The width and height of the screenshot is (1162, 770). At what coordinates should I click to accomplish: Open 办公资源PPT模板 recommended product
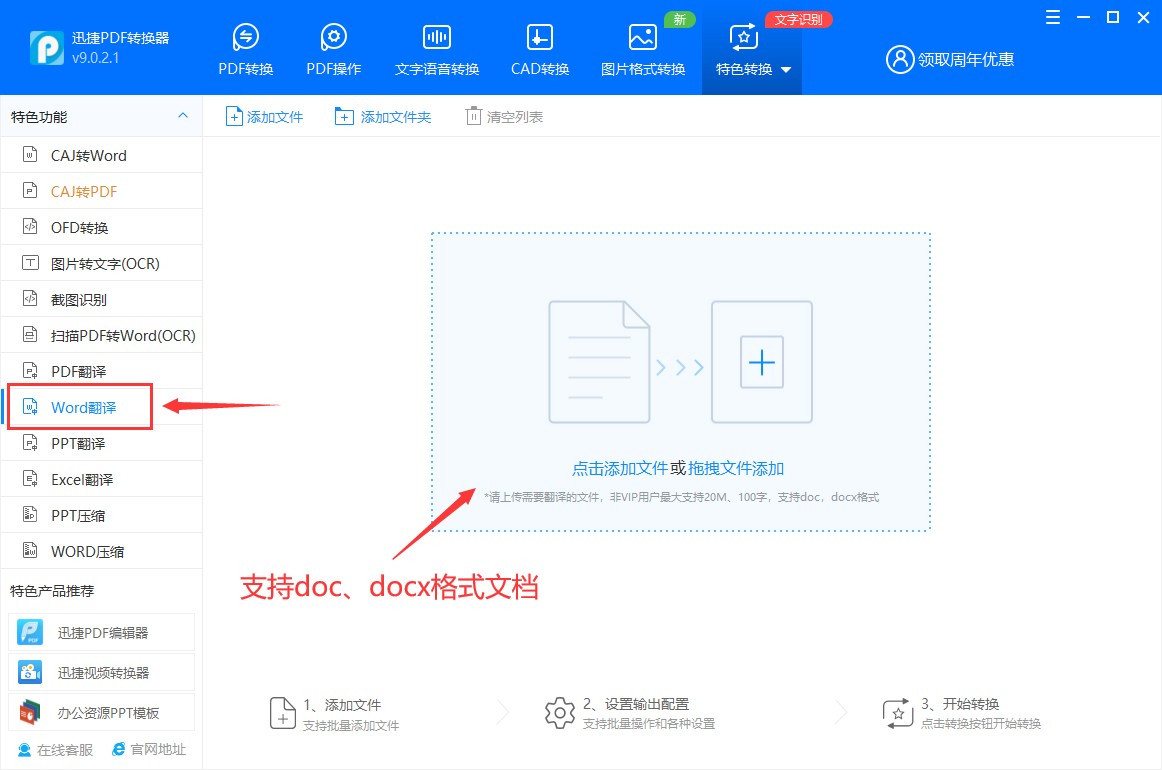(x=102, y=712)
